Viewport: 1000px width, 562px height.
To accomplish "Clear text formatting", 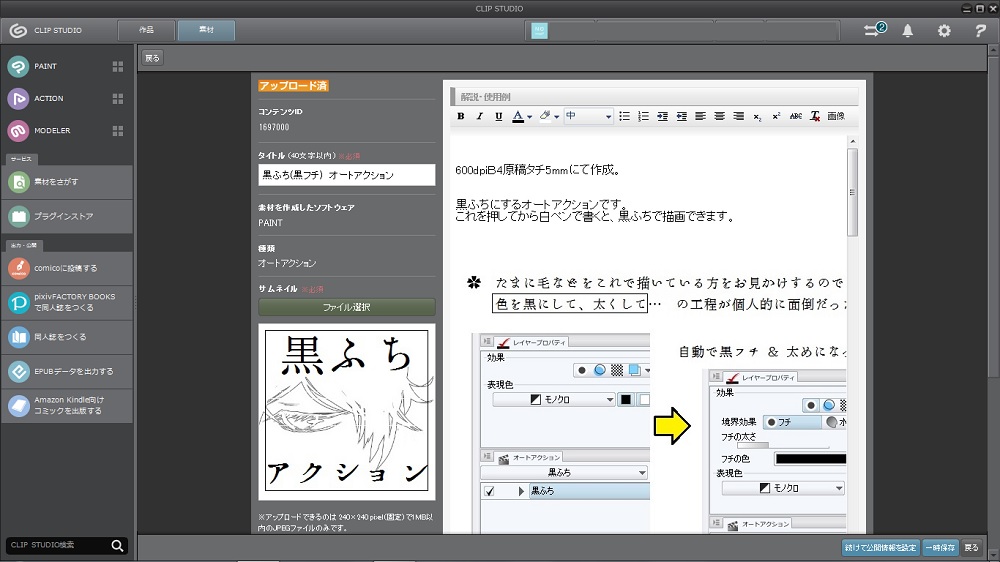I will [815, 116].
